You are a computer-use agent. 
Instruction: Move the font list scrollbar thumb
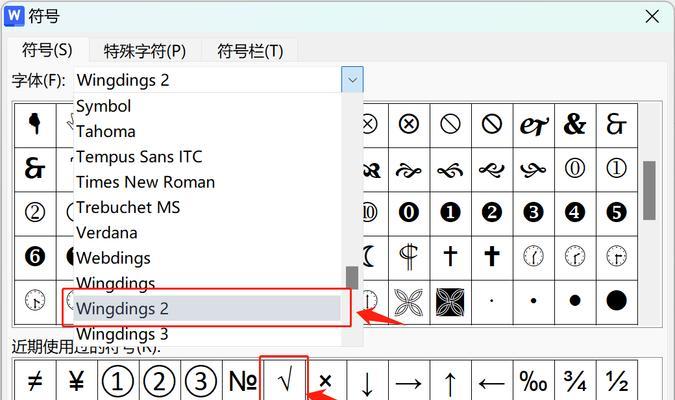click(x=352, y=278)
